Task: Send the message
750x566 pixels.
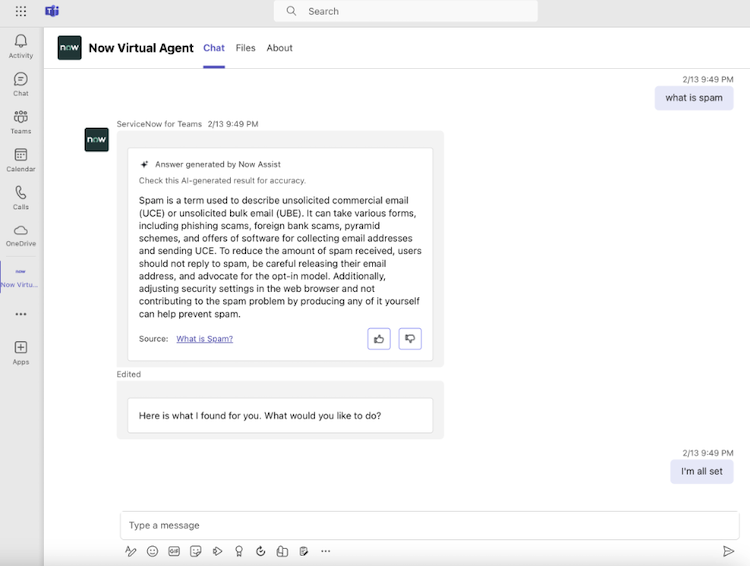Action: [x=728, y=551]
